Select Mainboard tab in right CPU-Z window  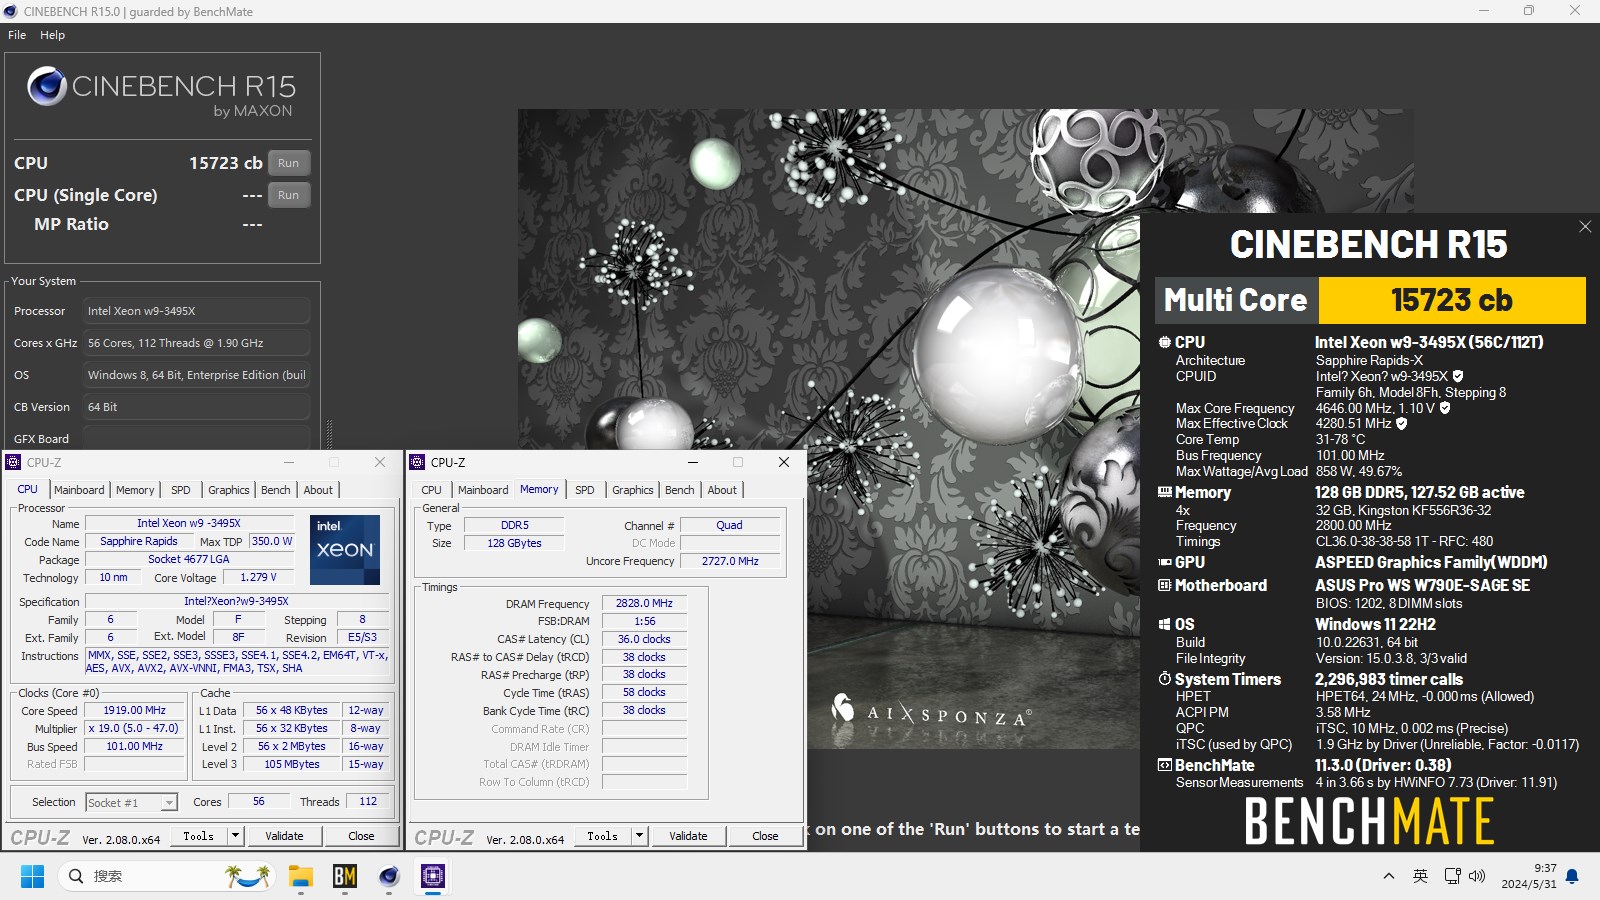(483, 490)
